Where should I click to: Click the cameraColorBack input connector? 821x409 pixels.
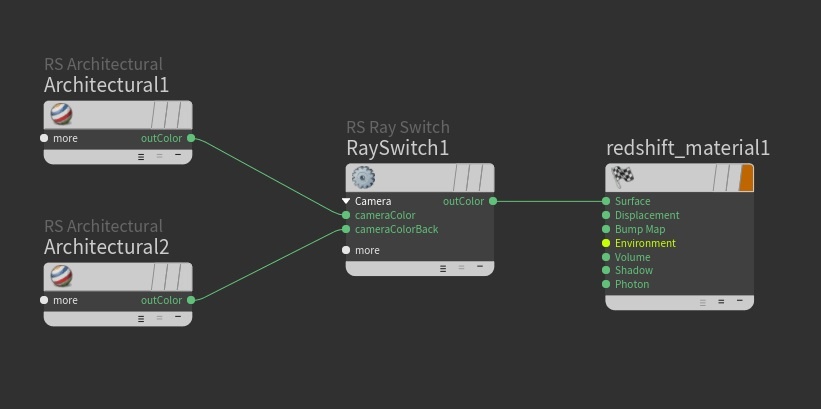pos(346,229)
